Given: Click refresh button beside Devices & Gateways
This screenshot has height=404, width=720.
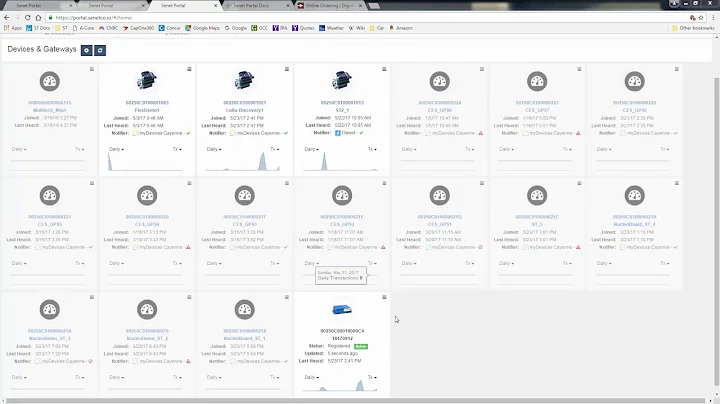Looking at the screenshot, I should point(100,50).
